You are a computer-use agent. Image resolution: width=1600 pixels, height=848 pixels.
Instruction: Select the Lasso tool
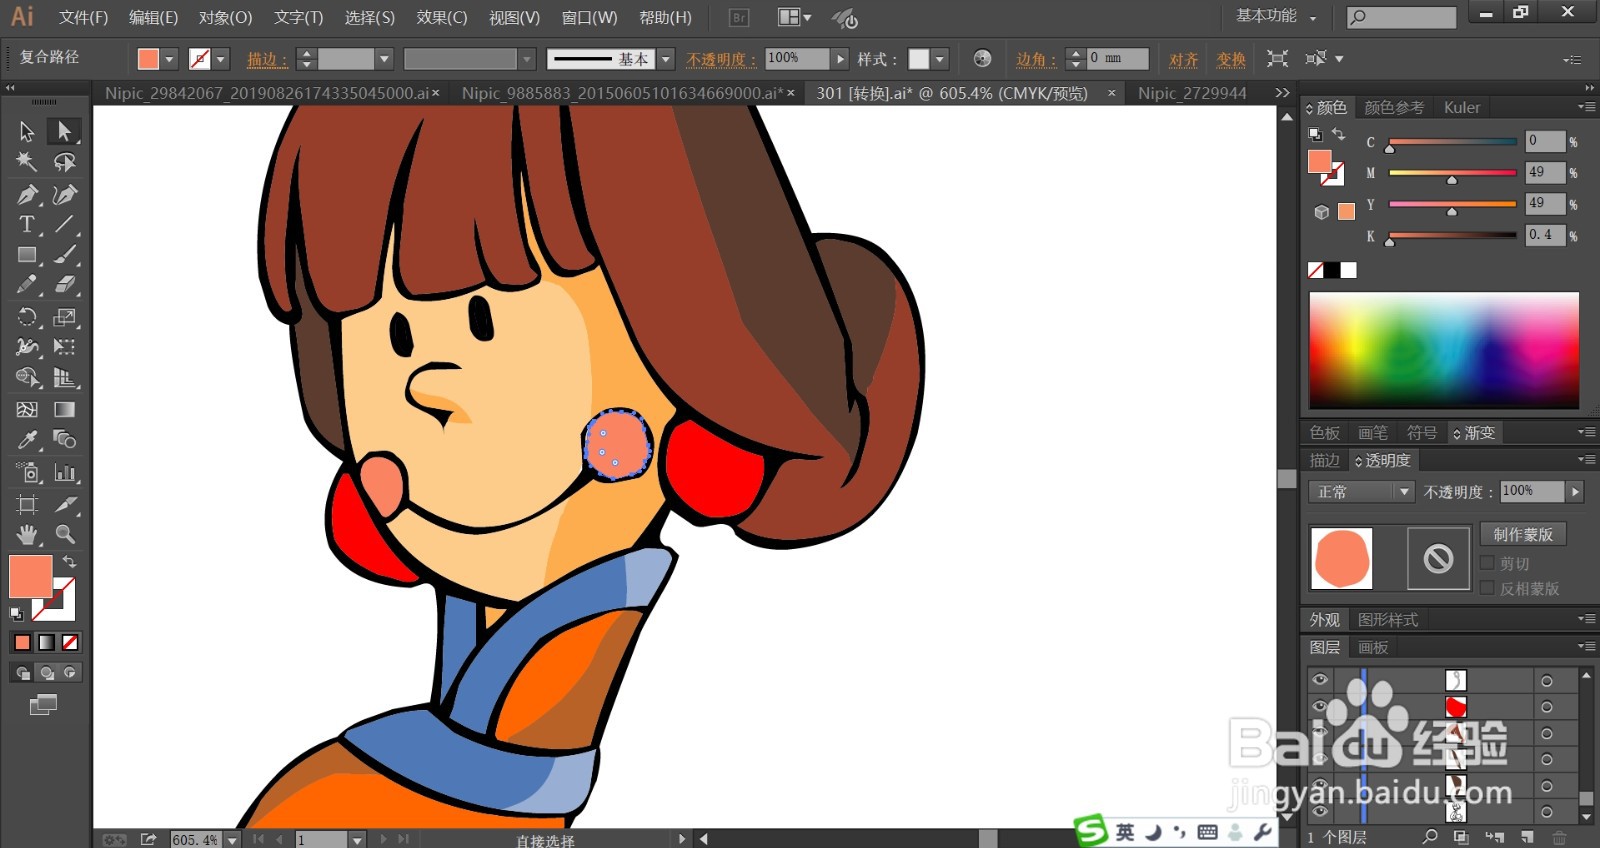click(x=64, y=162)
